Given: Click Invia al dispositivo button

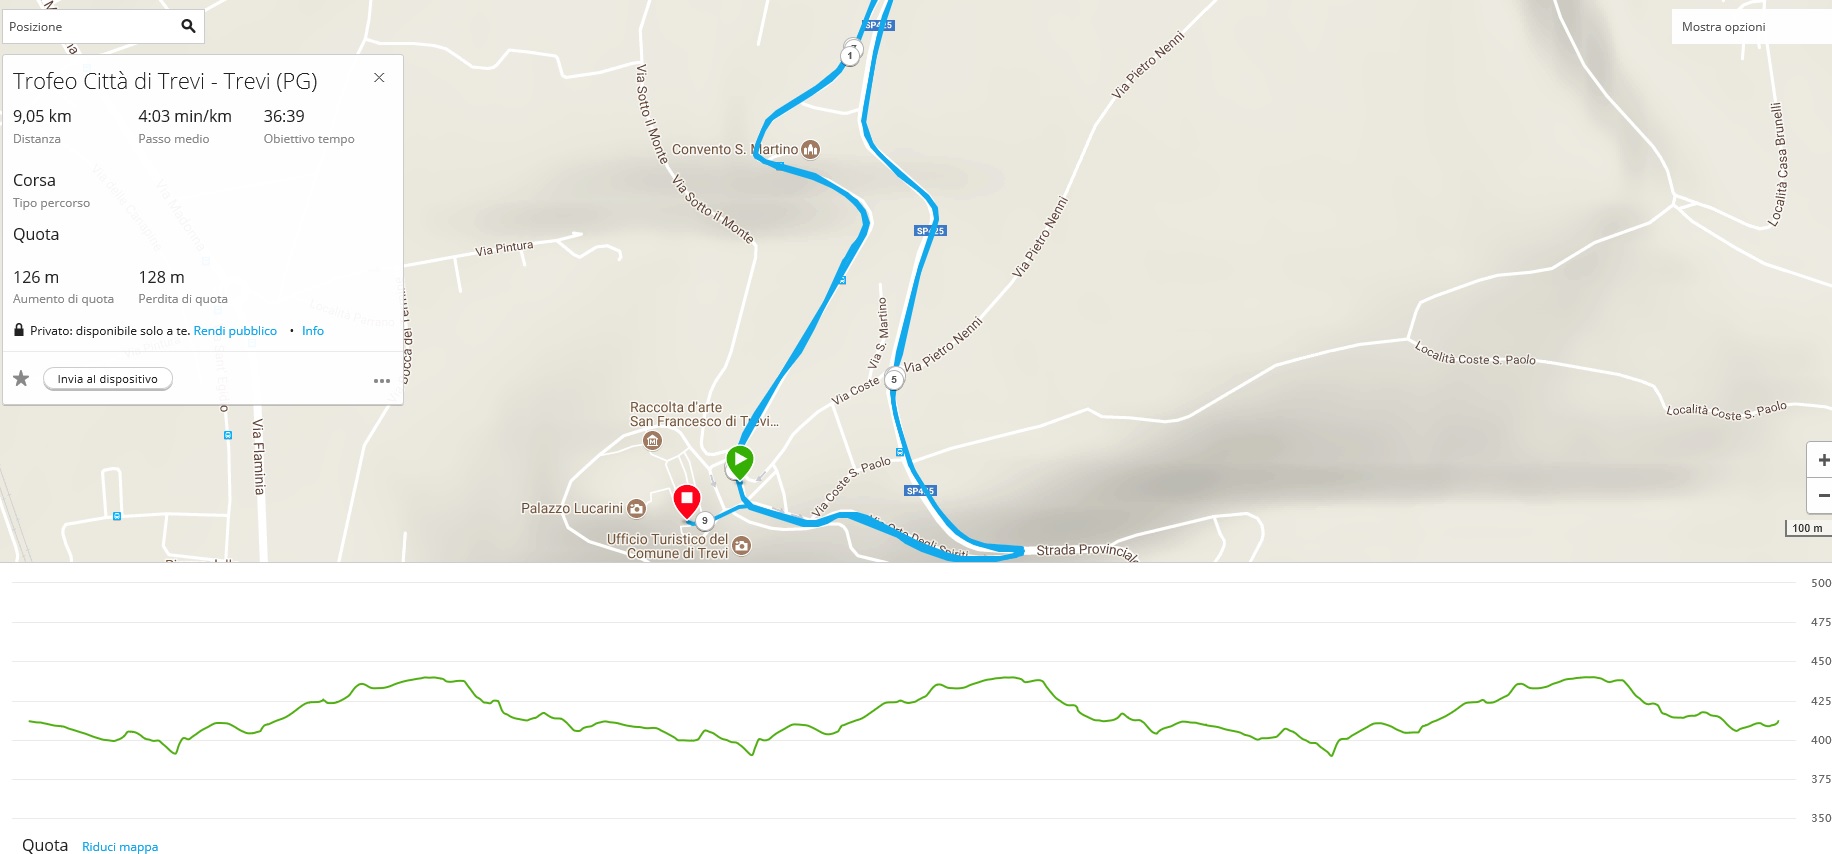Looking at the screenshot, I should pos(108,379).
